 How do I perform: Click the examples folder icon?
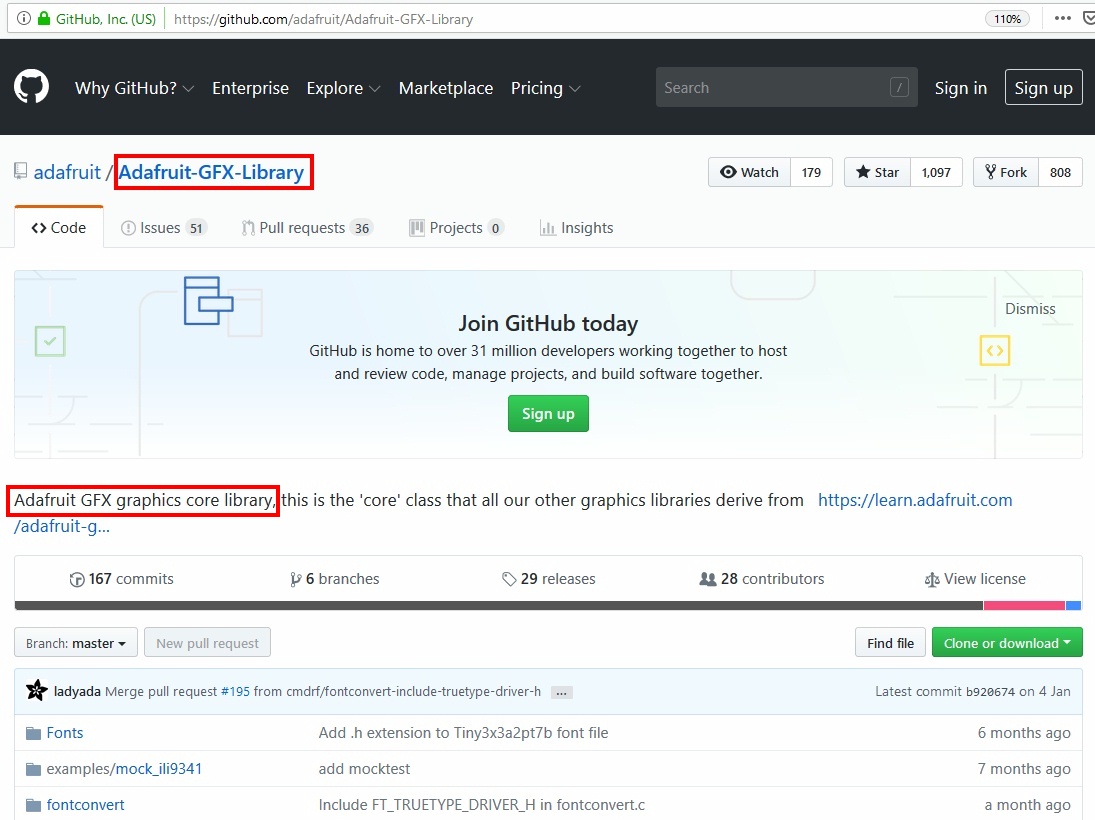coord(34,769)
